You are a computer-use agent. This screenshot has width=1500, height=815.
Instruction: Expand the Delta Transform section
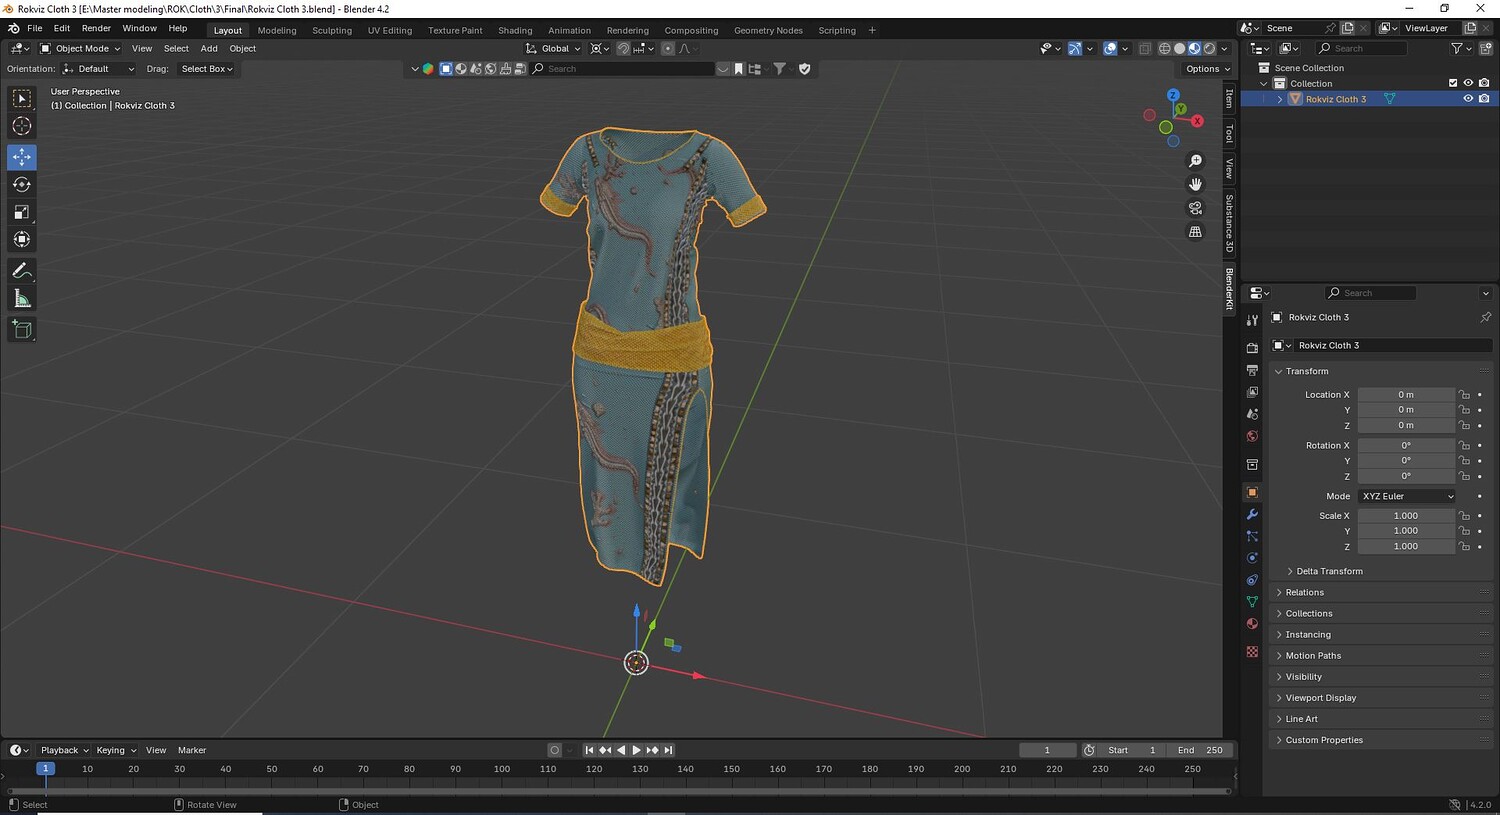coord(1328,571)
